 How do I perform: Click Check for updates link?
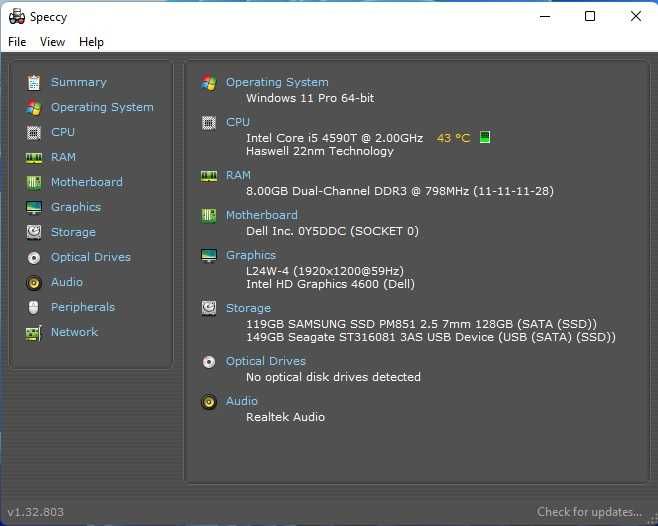click(x=590, y=512)
